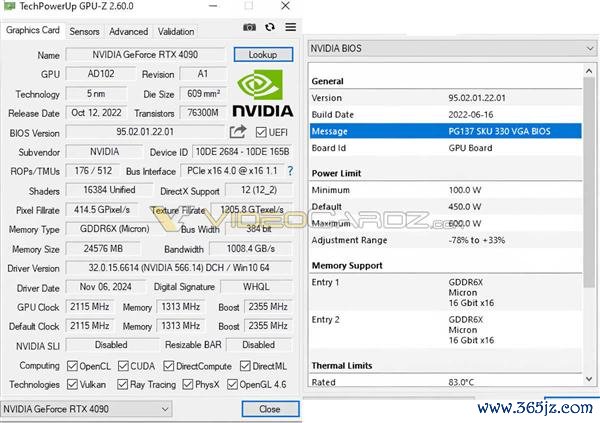The image size is (600, 423).
Task: Toggle the OpenCL checkbox
Action: [x=72, y=366]
